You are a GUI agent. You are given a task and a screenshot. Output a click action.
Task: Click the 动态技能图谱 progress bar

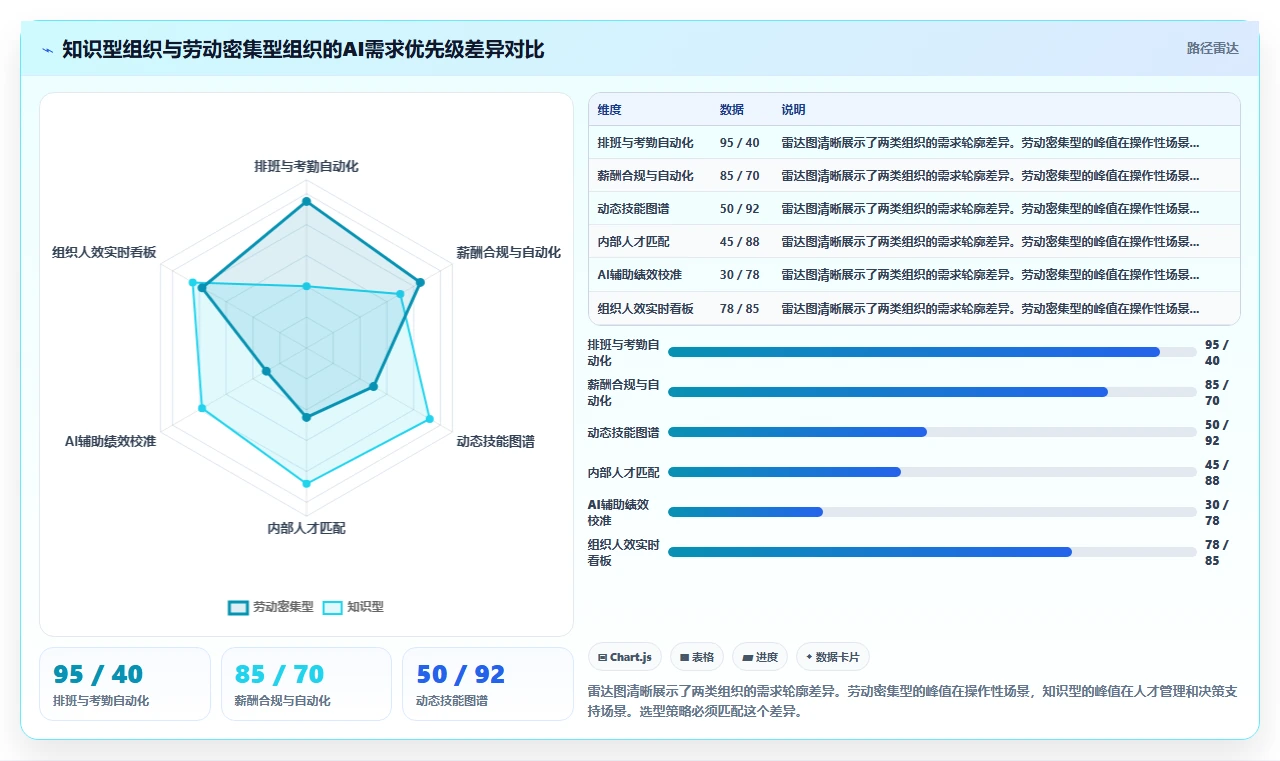tap(932, 432)
